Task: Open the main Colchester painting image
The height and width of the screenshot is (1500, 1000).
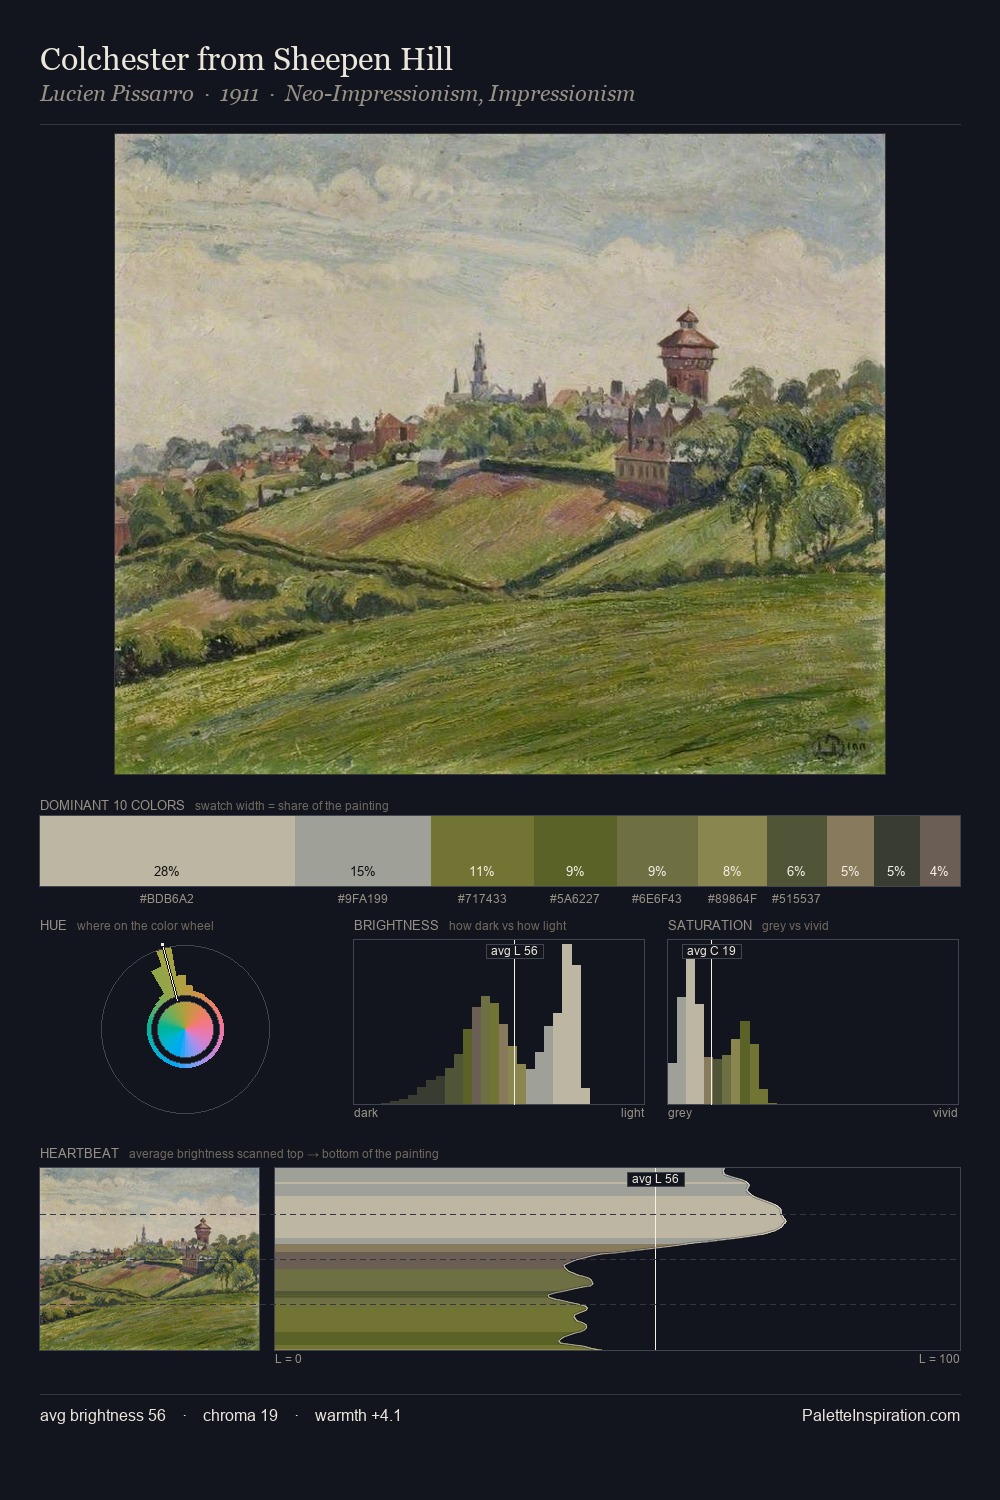Action: point(500,454)
